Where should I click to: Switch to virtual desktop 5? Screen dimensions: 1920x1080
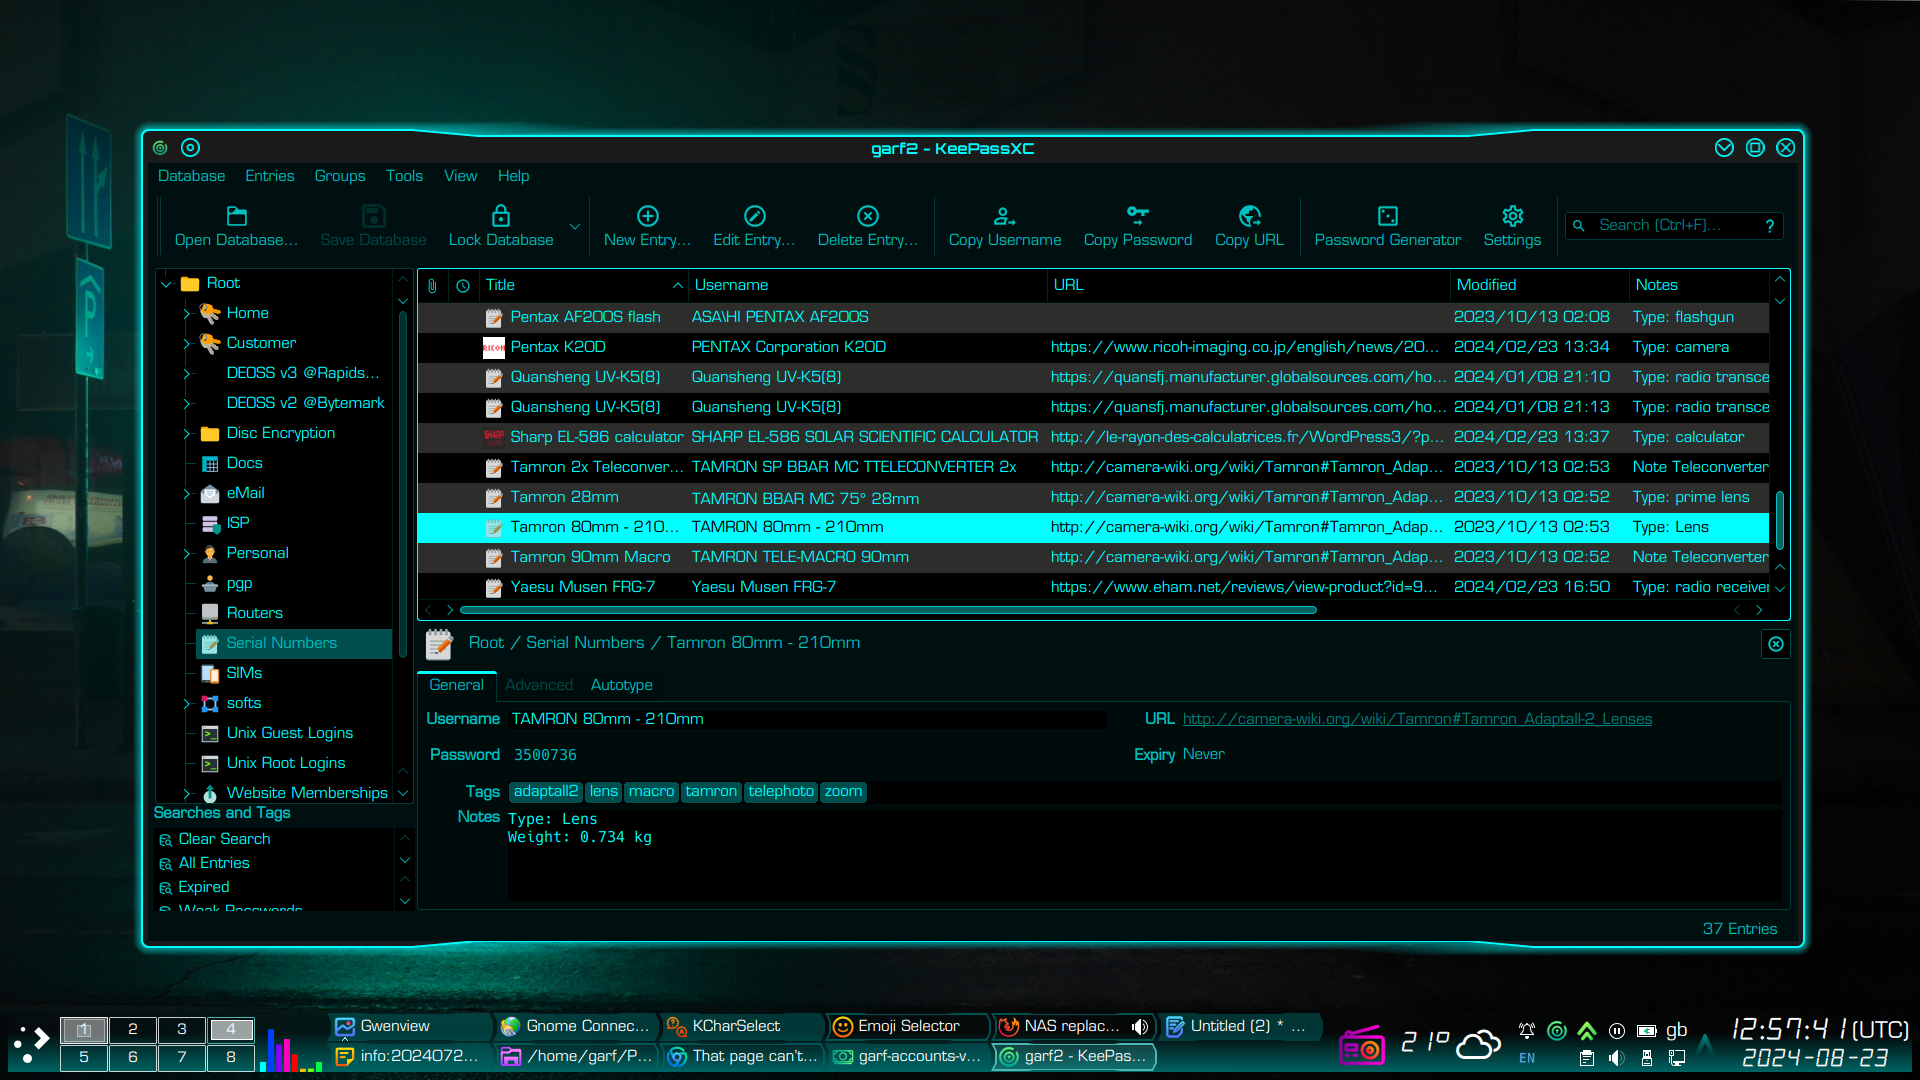click(83, 1057)
